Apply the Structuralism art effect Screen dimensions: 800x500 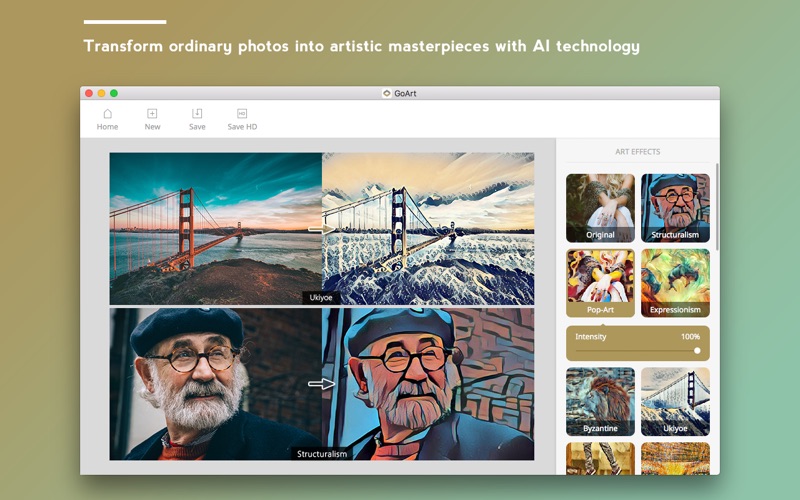pos(675,208)
